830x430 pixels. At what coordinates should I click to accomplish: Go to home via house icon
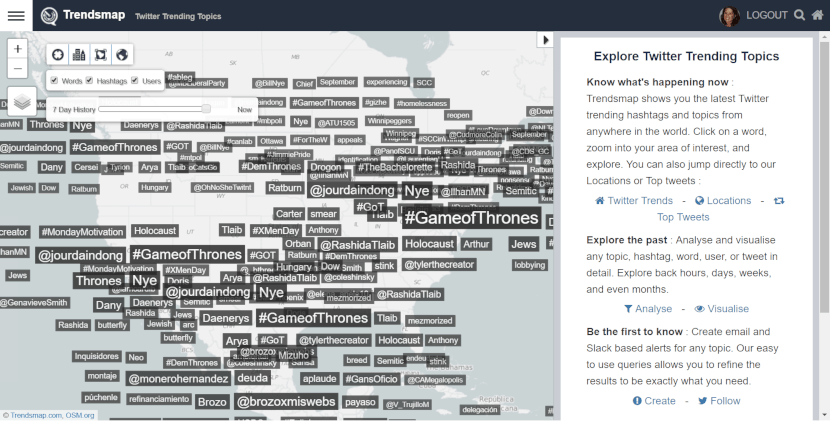click(x=818, y=15)
